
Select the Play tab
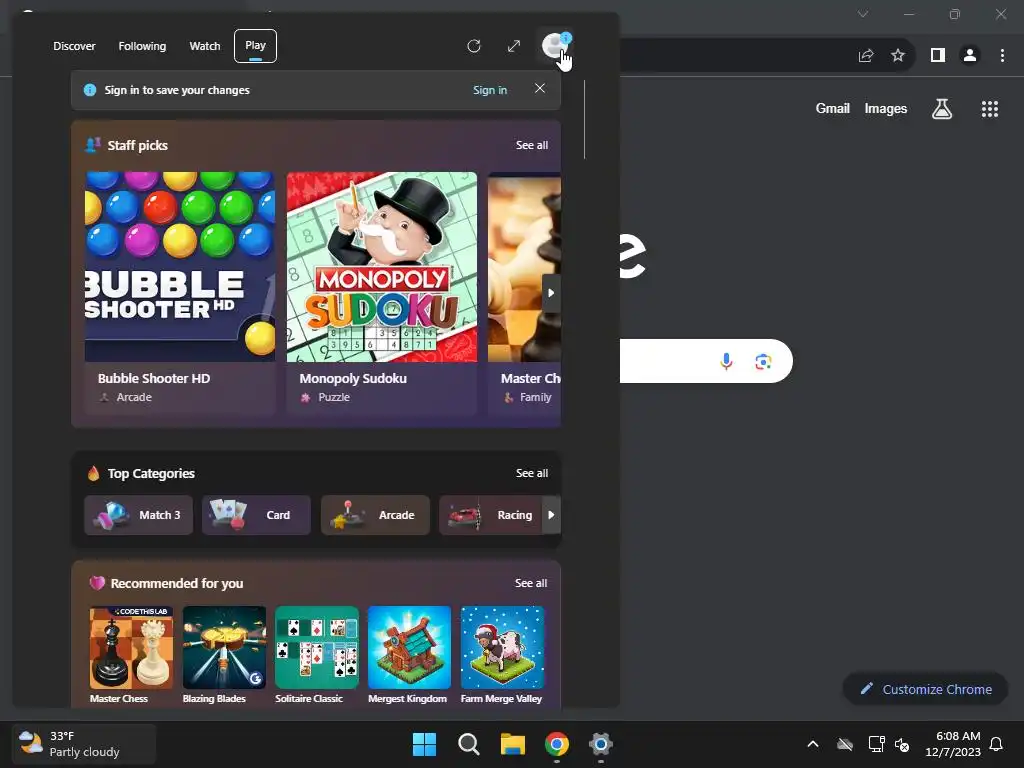click(x=255, y=46)
